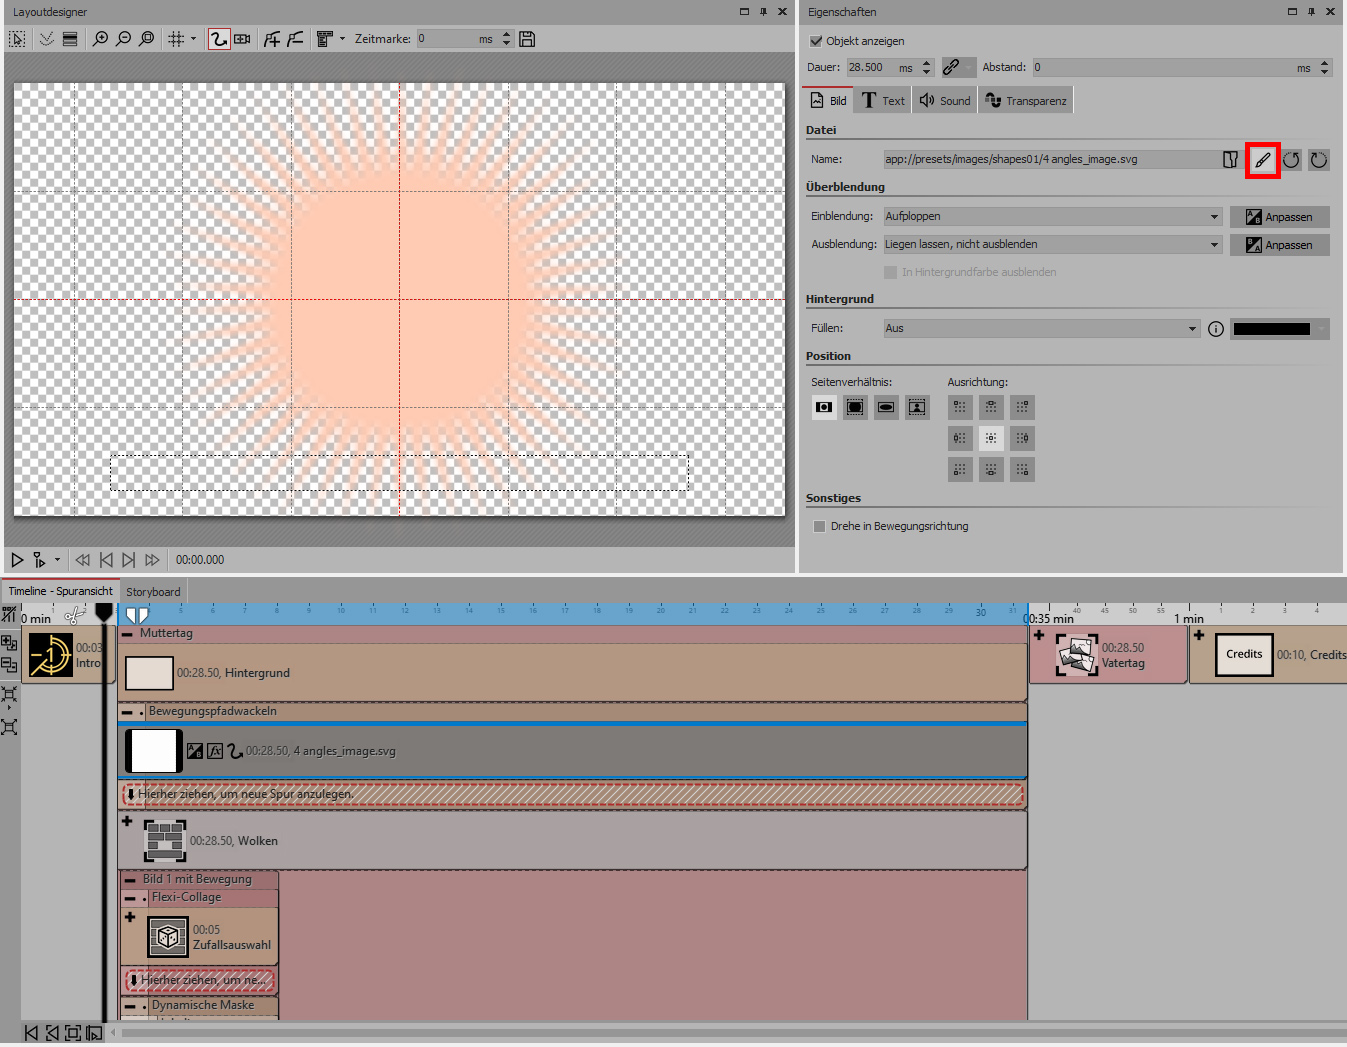1347x1047 pixels.
Task: Save the layout with the floppy disk icon
Action: click(527, 39)
